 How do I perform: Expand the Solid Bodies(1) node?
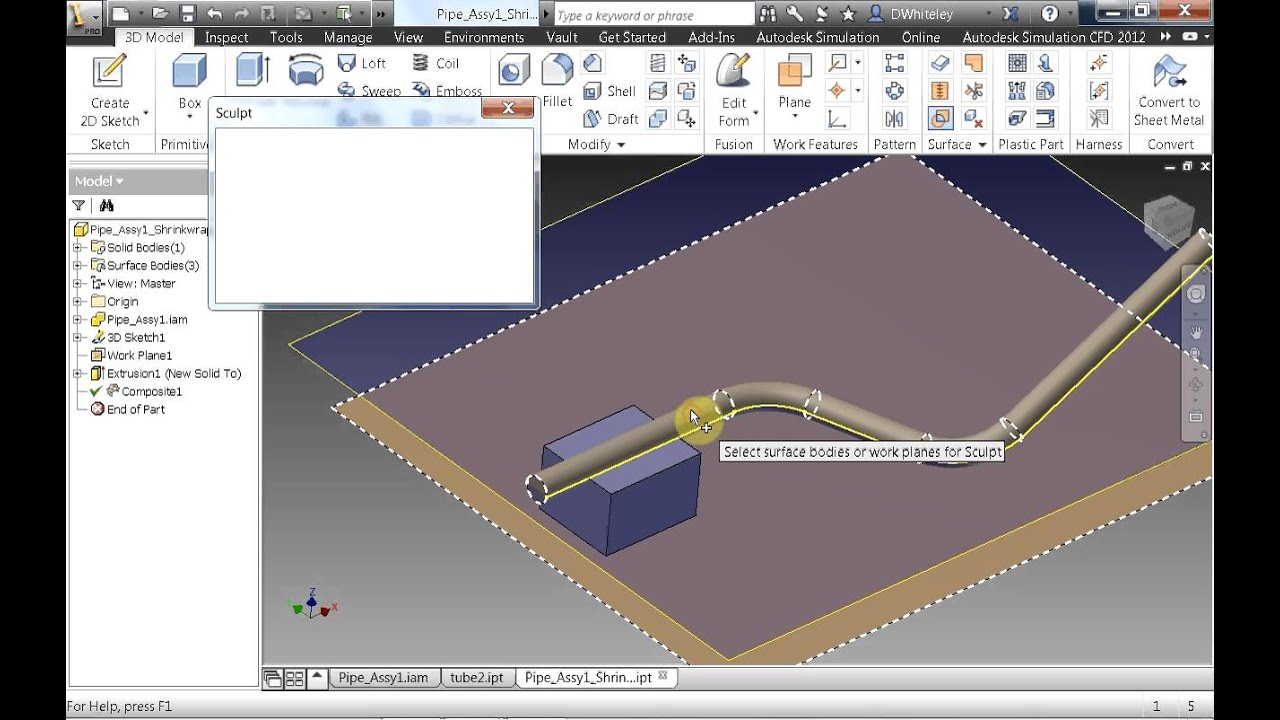(78, 248)
